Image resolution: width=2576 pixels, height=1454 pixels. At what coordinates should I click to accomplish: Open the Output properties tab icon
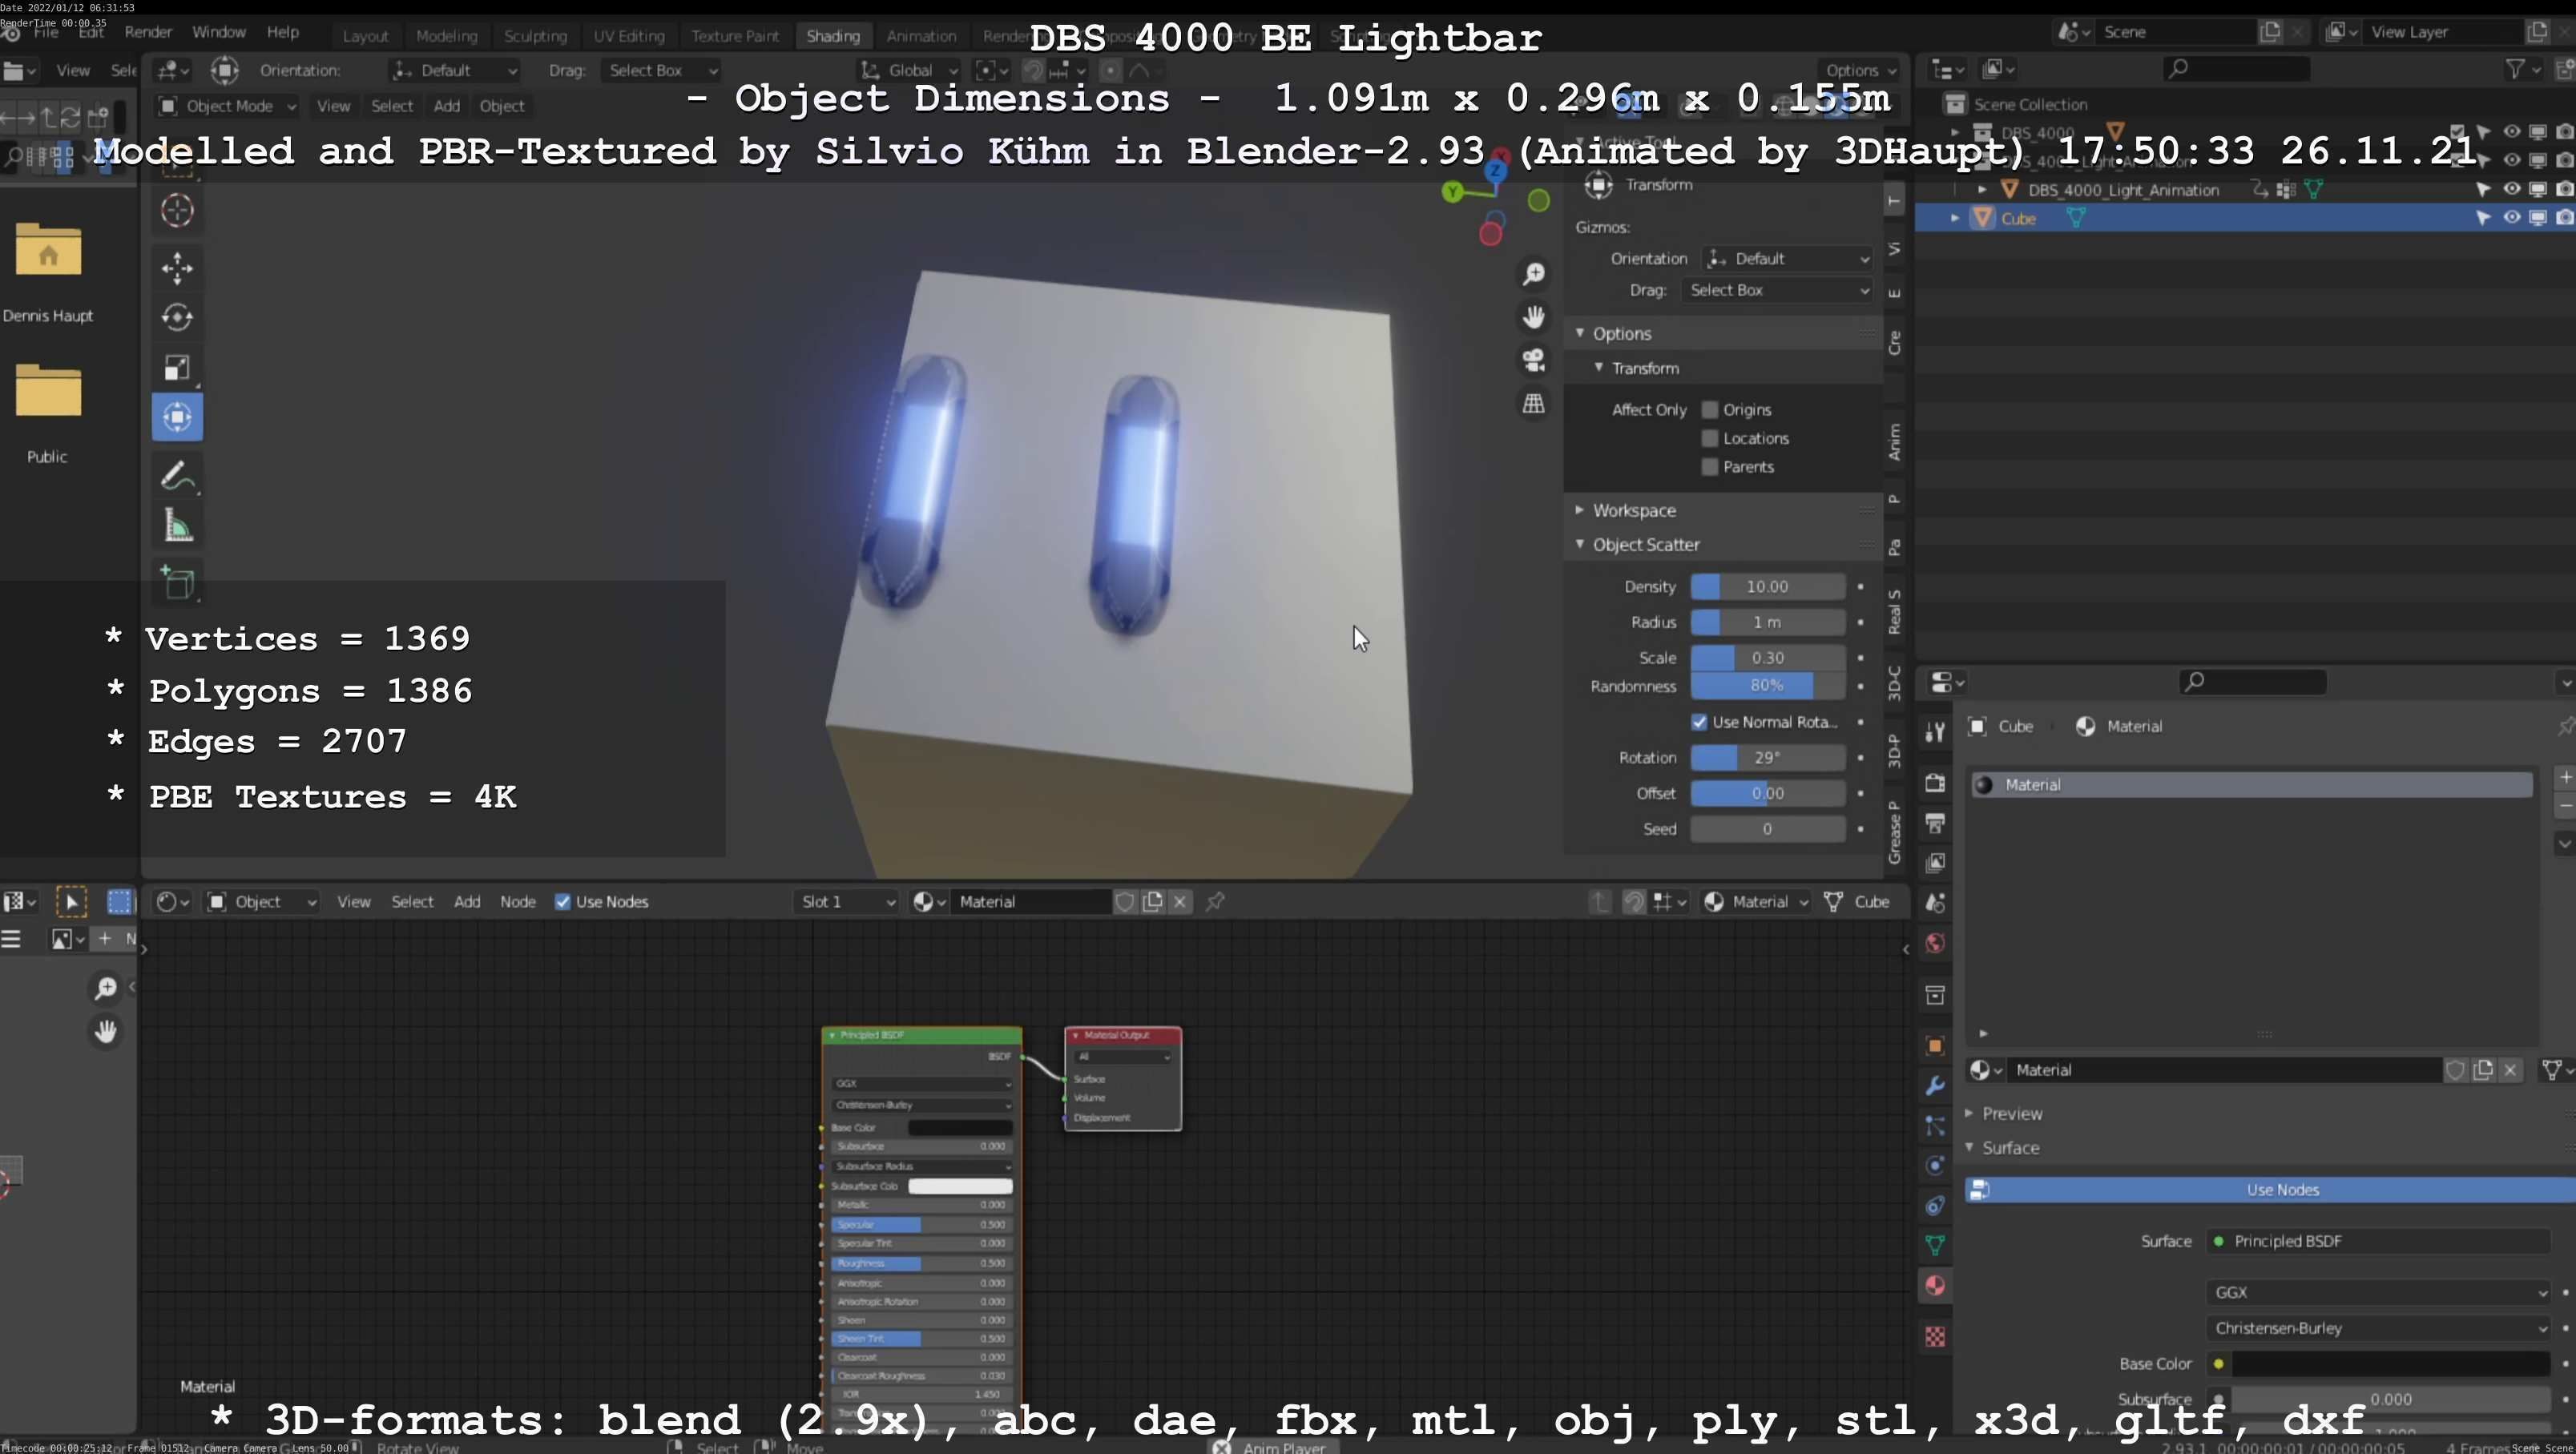click(1935, 823)
